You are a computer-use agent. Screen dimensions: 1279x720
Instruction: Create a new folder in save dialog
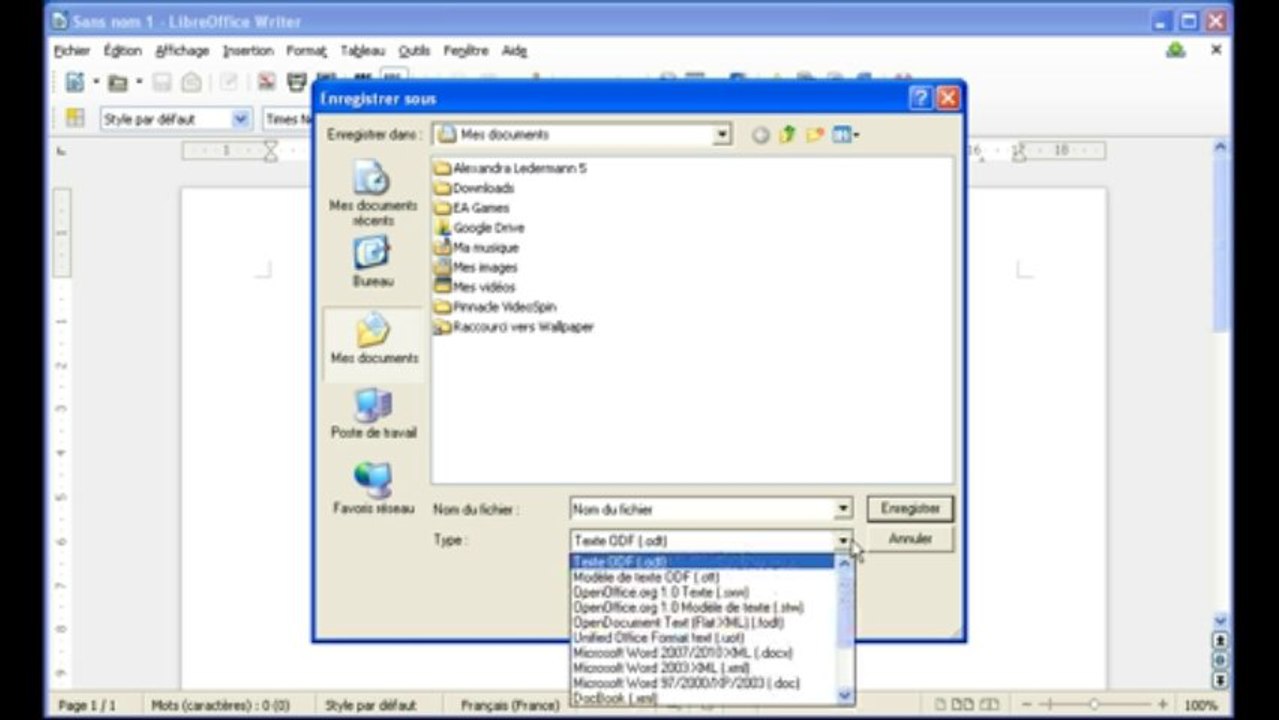[815, 134]
